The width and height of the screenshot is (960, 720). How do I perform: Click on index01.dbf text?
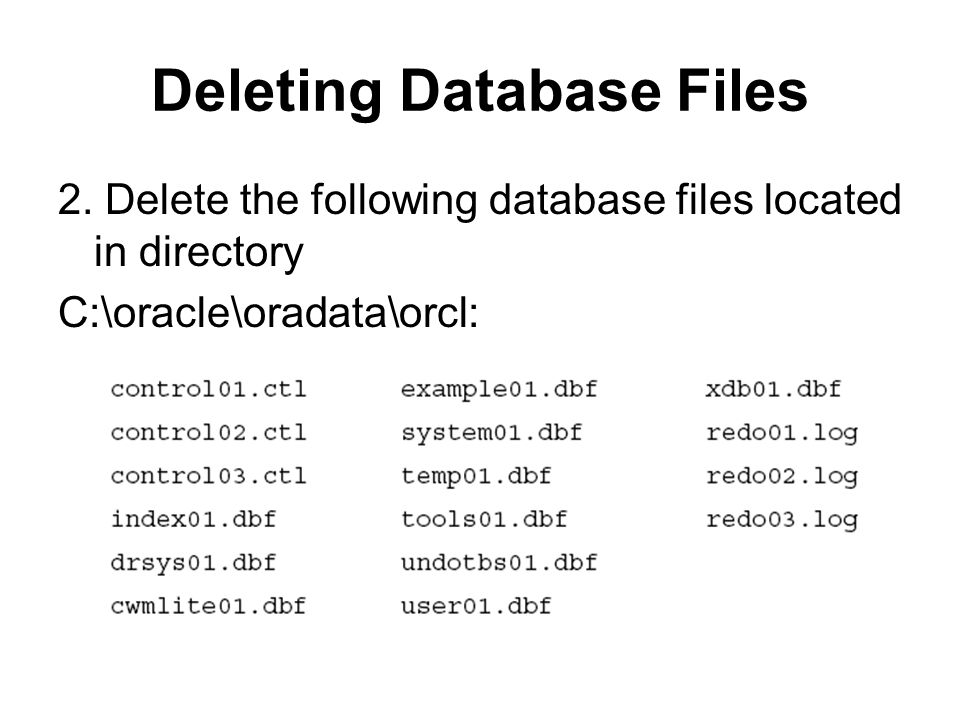[193, 519]
